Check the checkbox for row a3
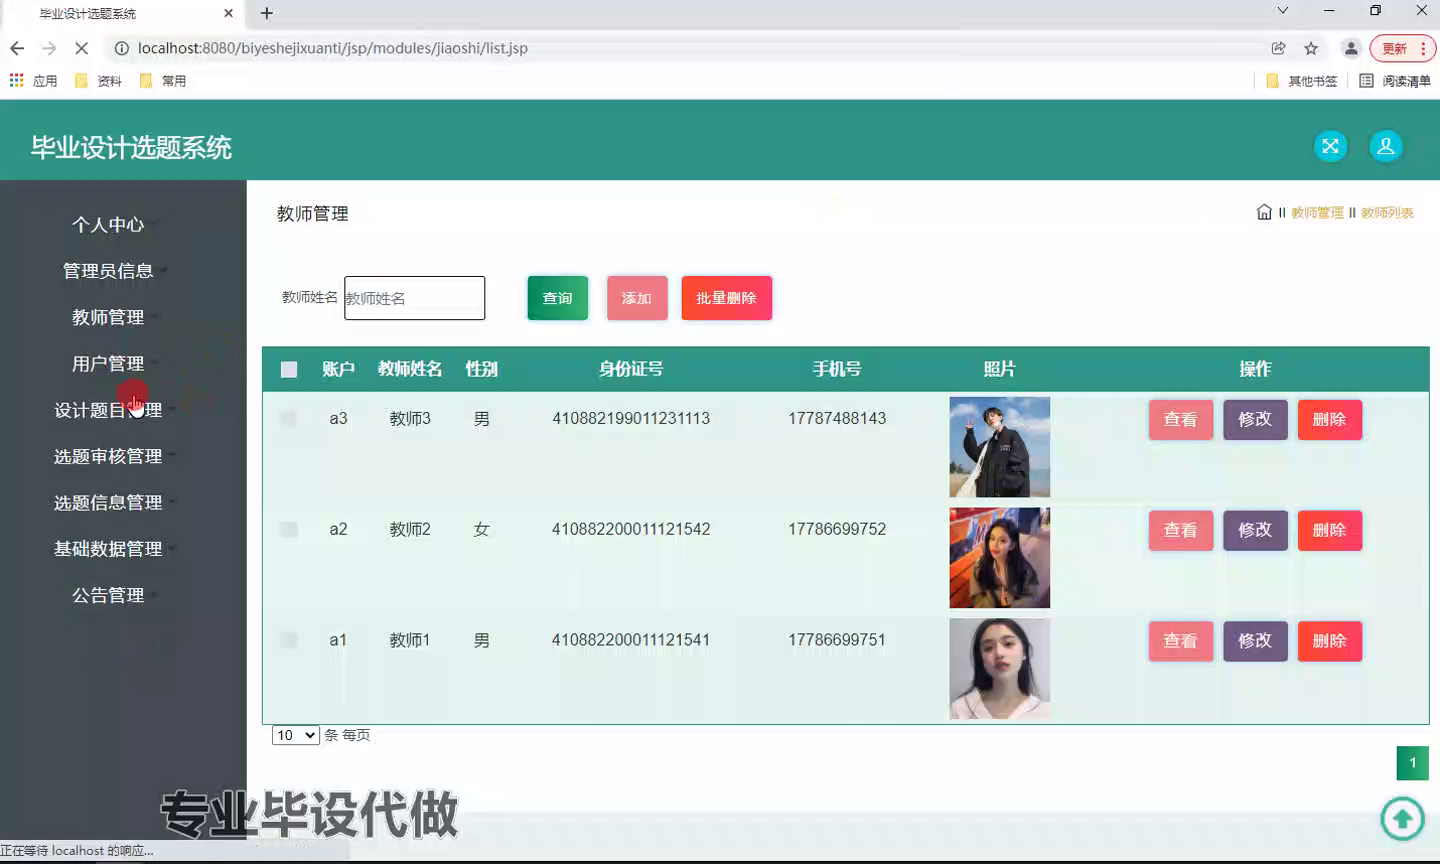 pyautogui.click(x=289, y=418)
